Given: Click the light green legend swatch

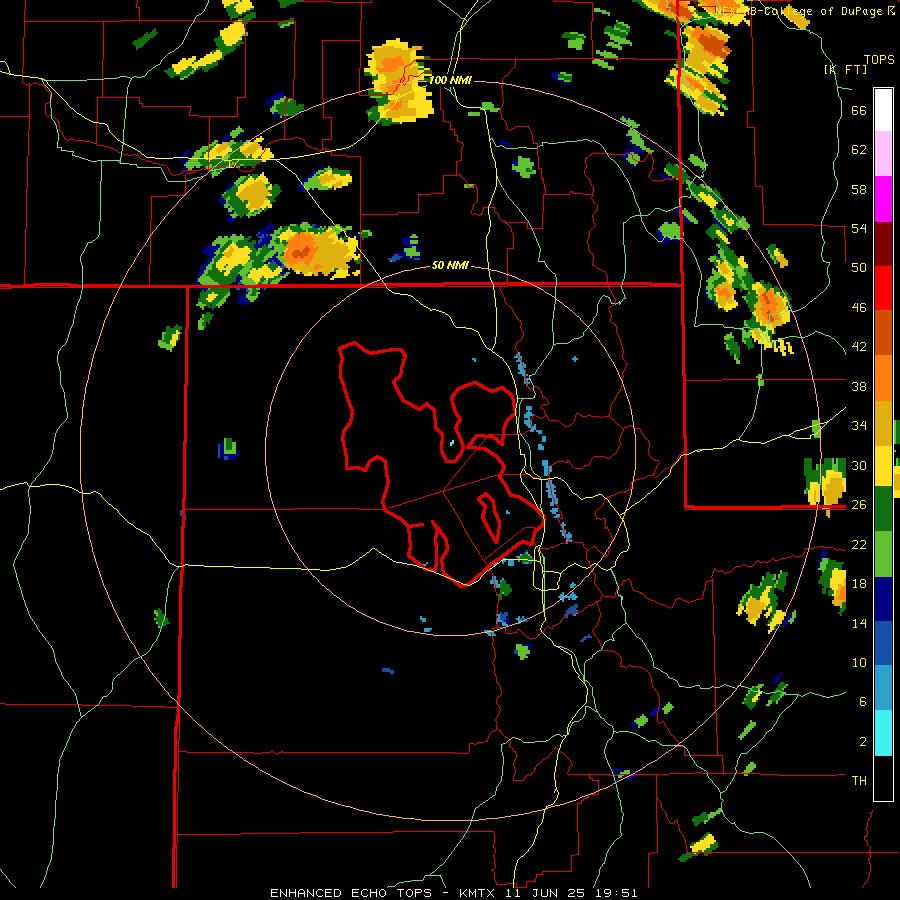Looking at the screenshot, I should [883, 554].
